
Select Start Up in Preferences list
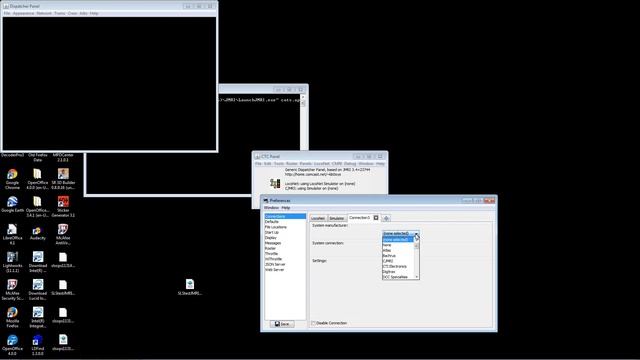click(x=285, y=232)
